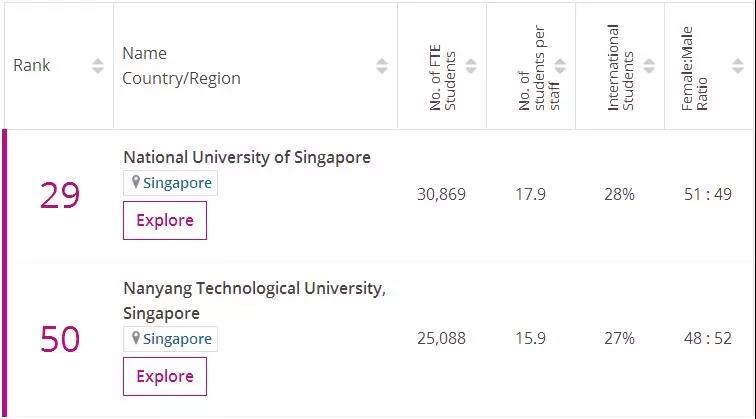Image resolution: width=756 pixels, height=419 pixels.
Task: Explore National University of Singapore
Action: [x=165, y=221]
